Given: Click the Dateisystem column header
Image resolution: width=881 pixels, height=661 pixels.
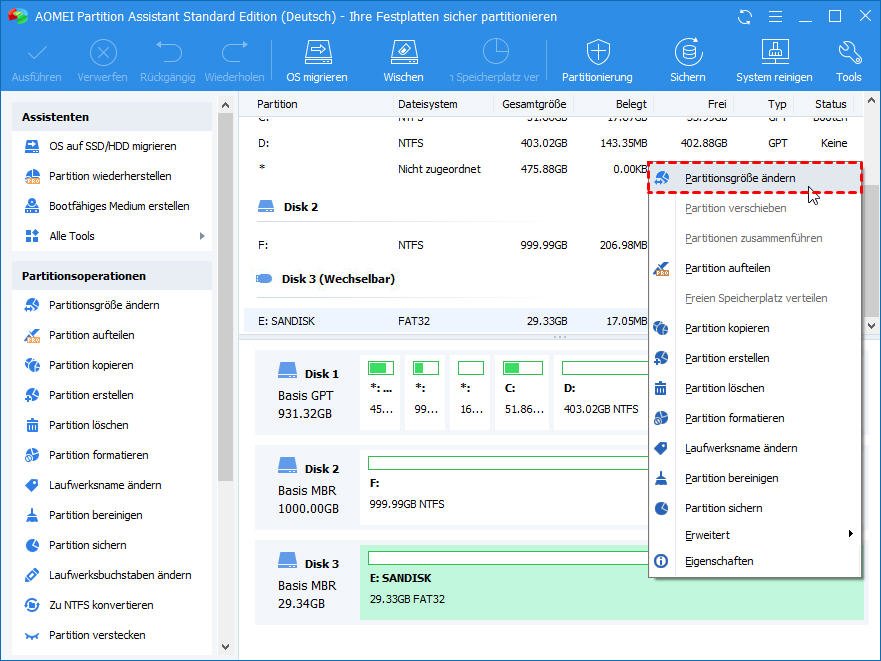Looking at the screenshot, I should pos(427,104).
